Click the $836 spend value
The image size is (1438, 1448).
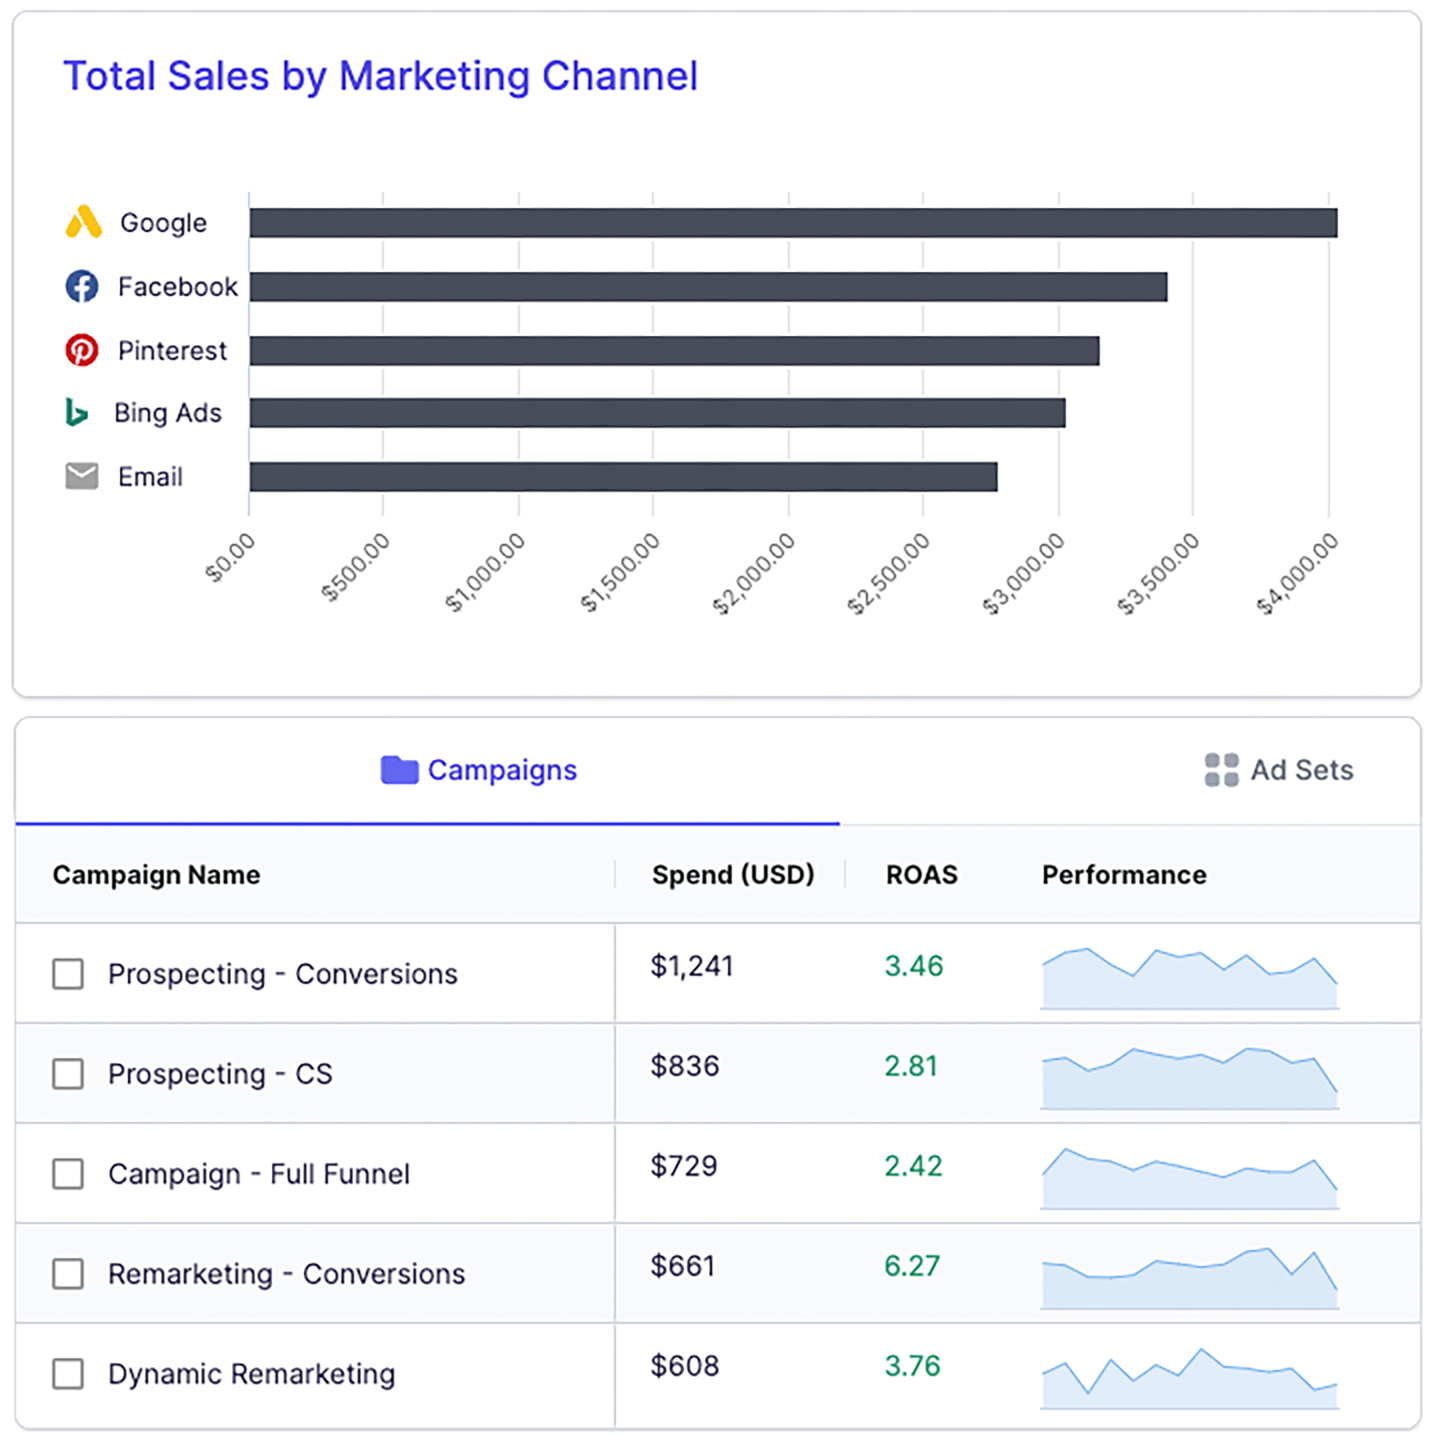point(685,1066)
